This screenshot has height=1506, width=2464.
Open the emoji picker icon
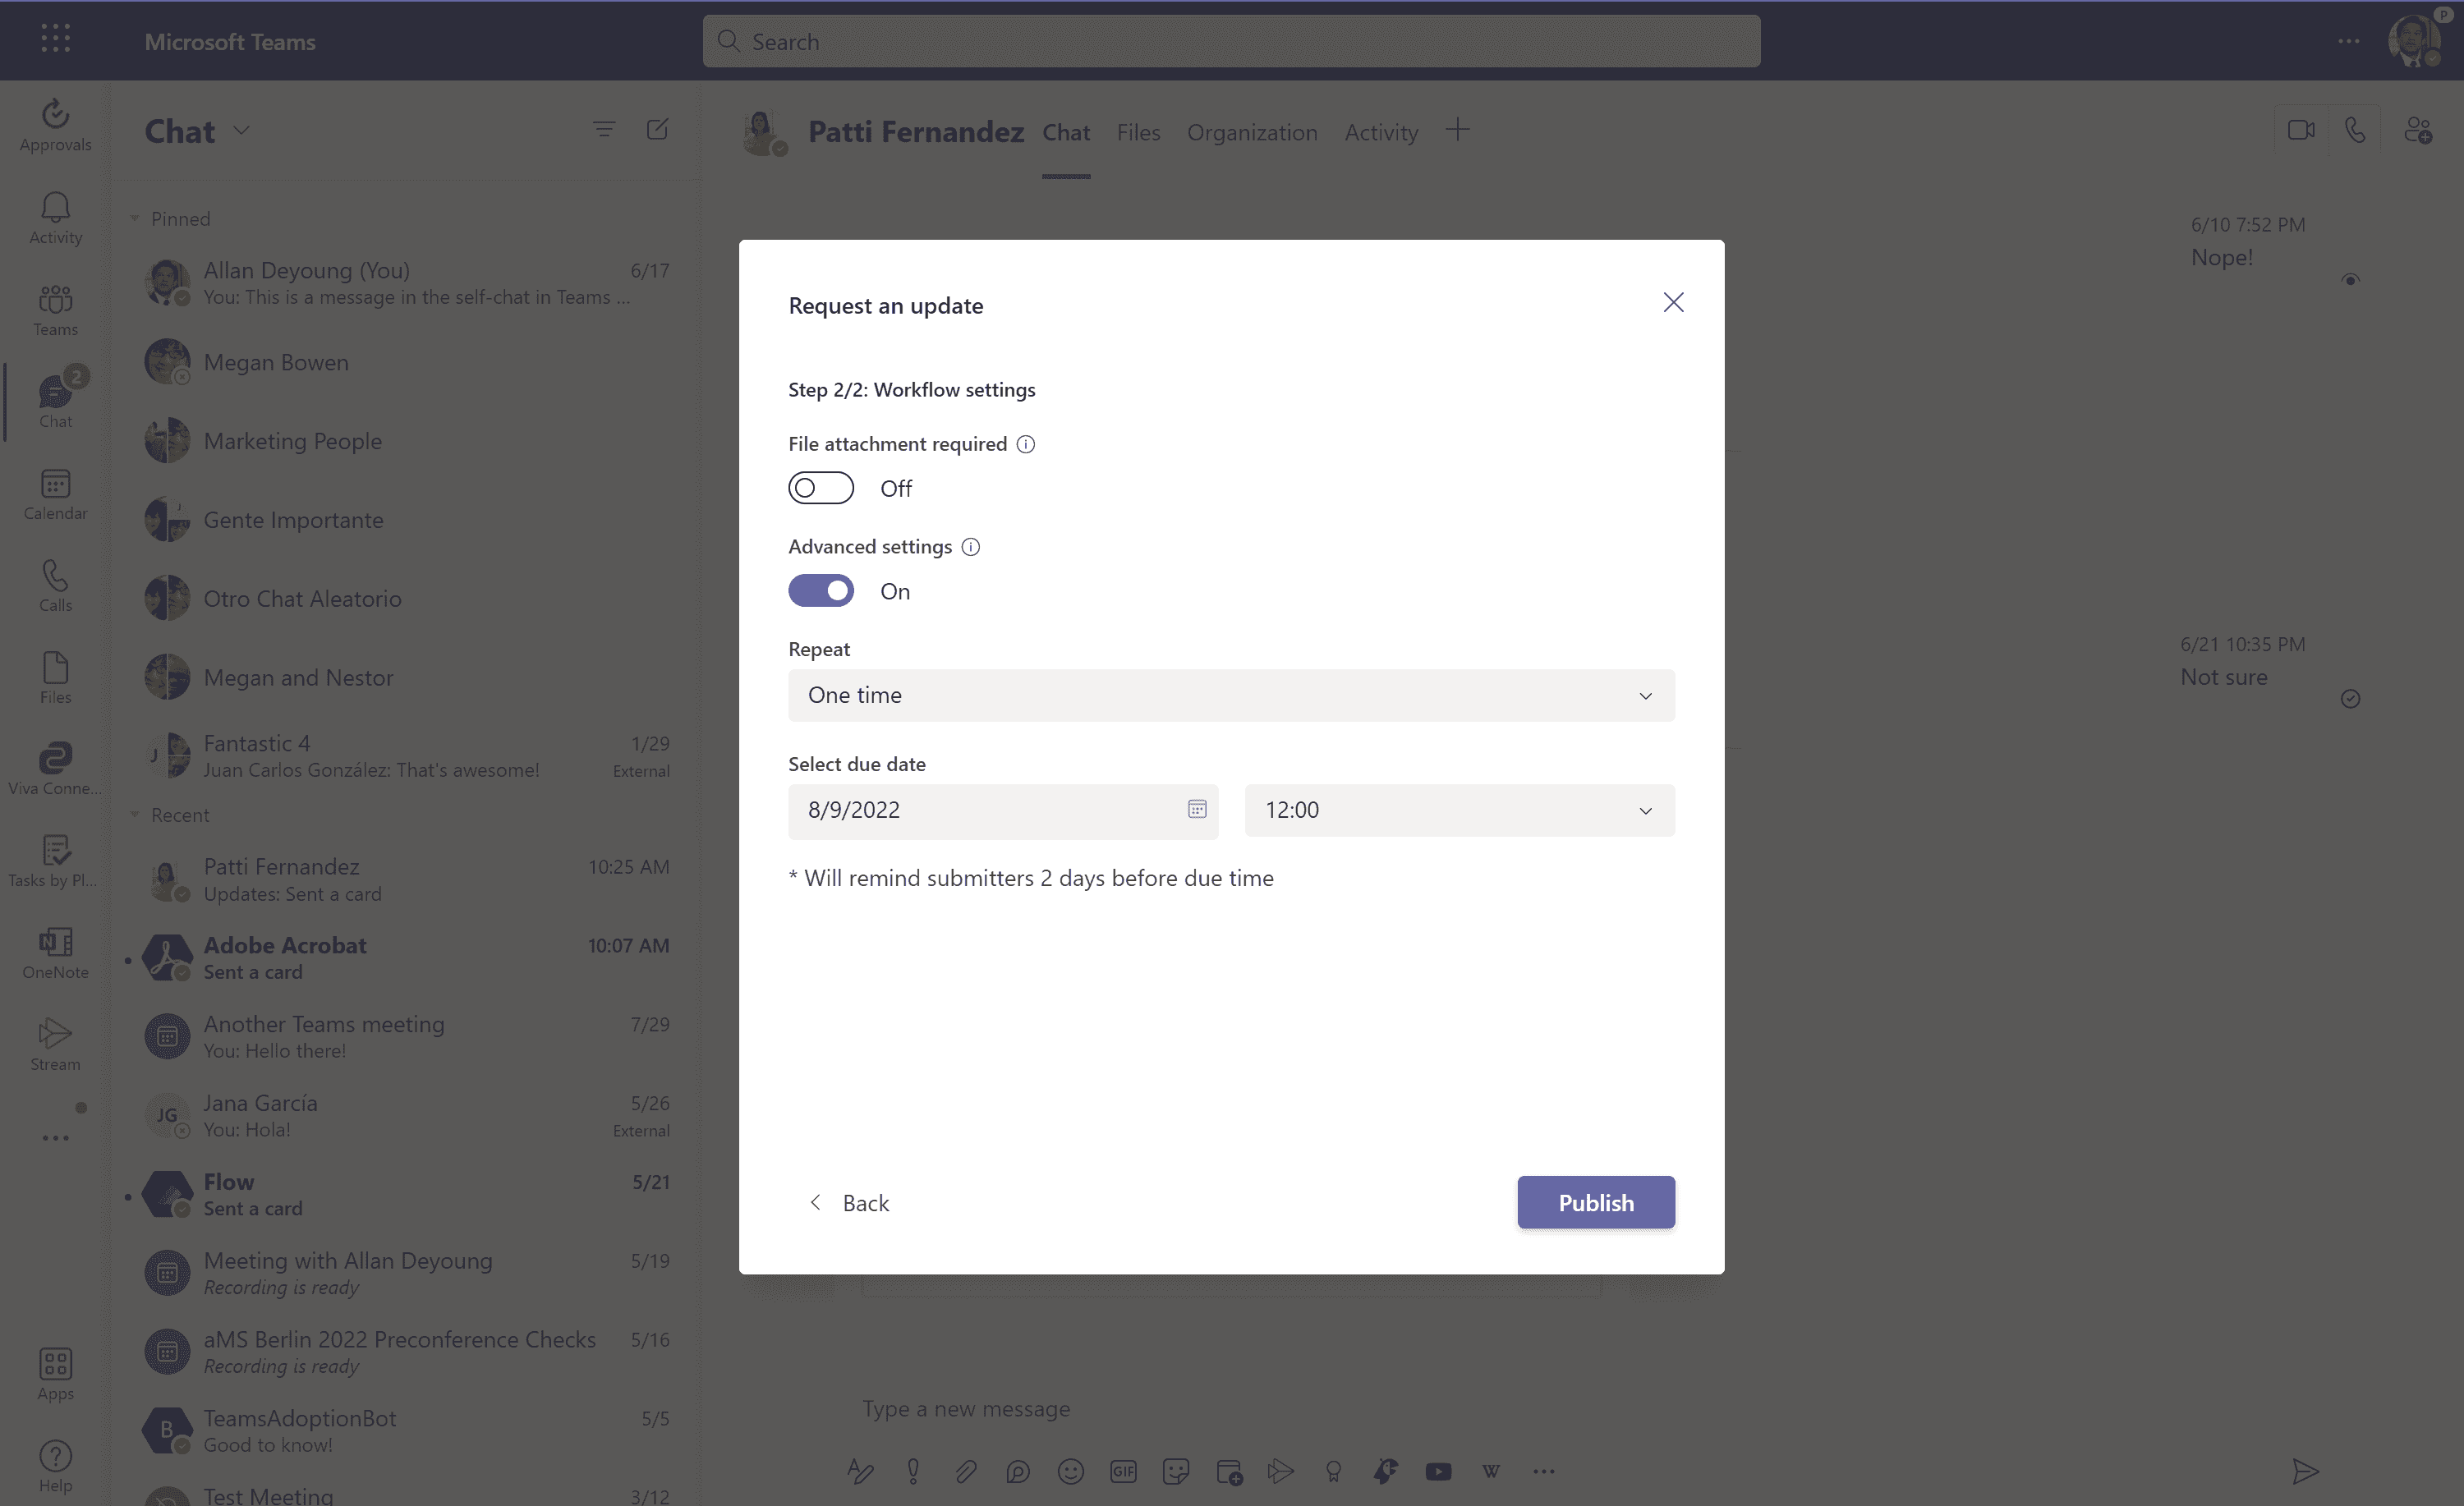click(x=1070, y=1471)
